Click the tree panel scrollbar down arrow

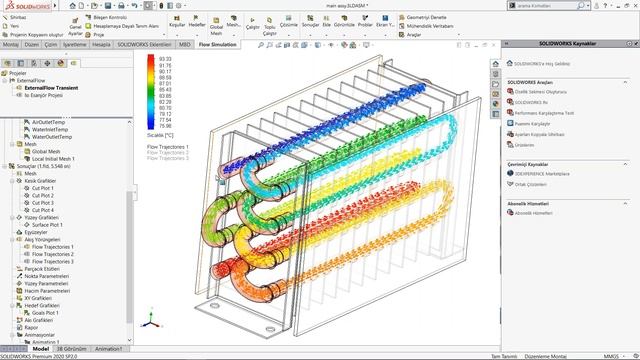point(129,340)
